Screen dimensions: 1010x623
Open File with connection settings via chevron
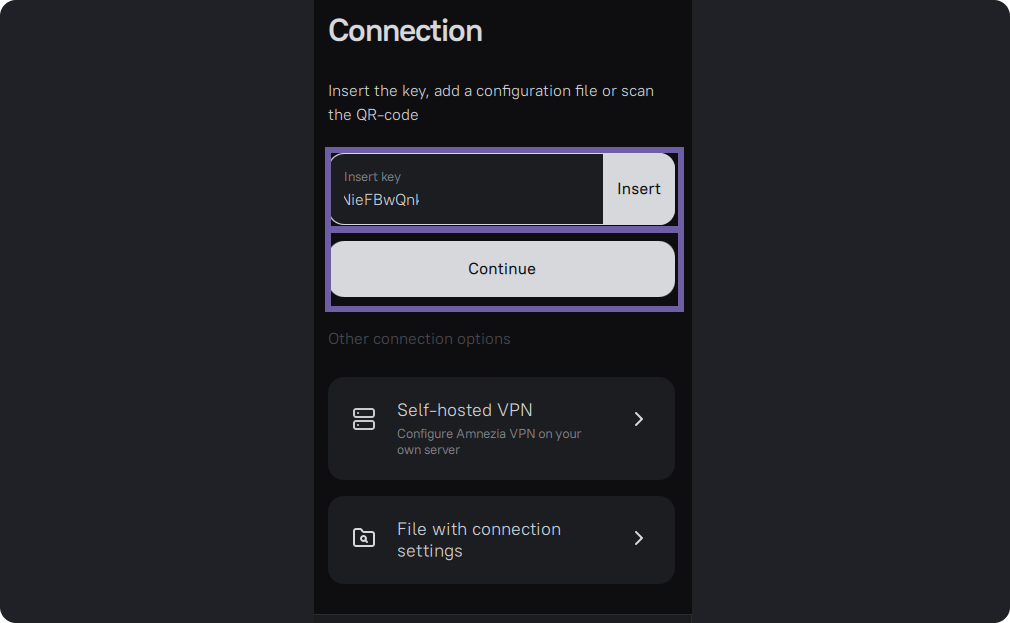(x=639, y=538)
